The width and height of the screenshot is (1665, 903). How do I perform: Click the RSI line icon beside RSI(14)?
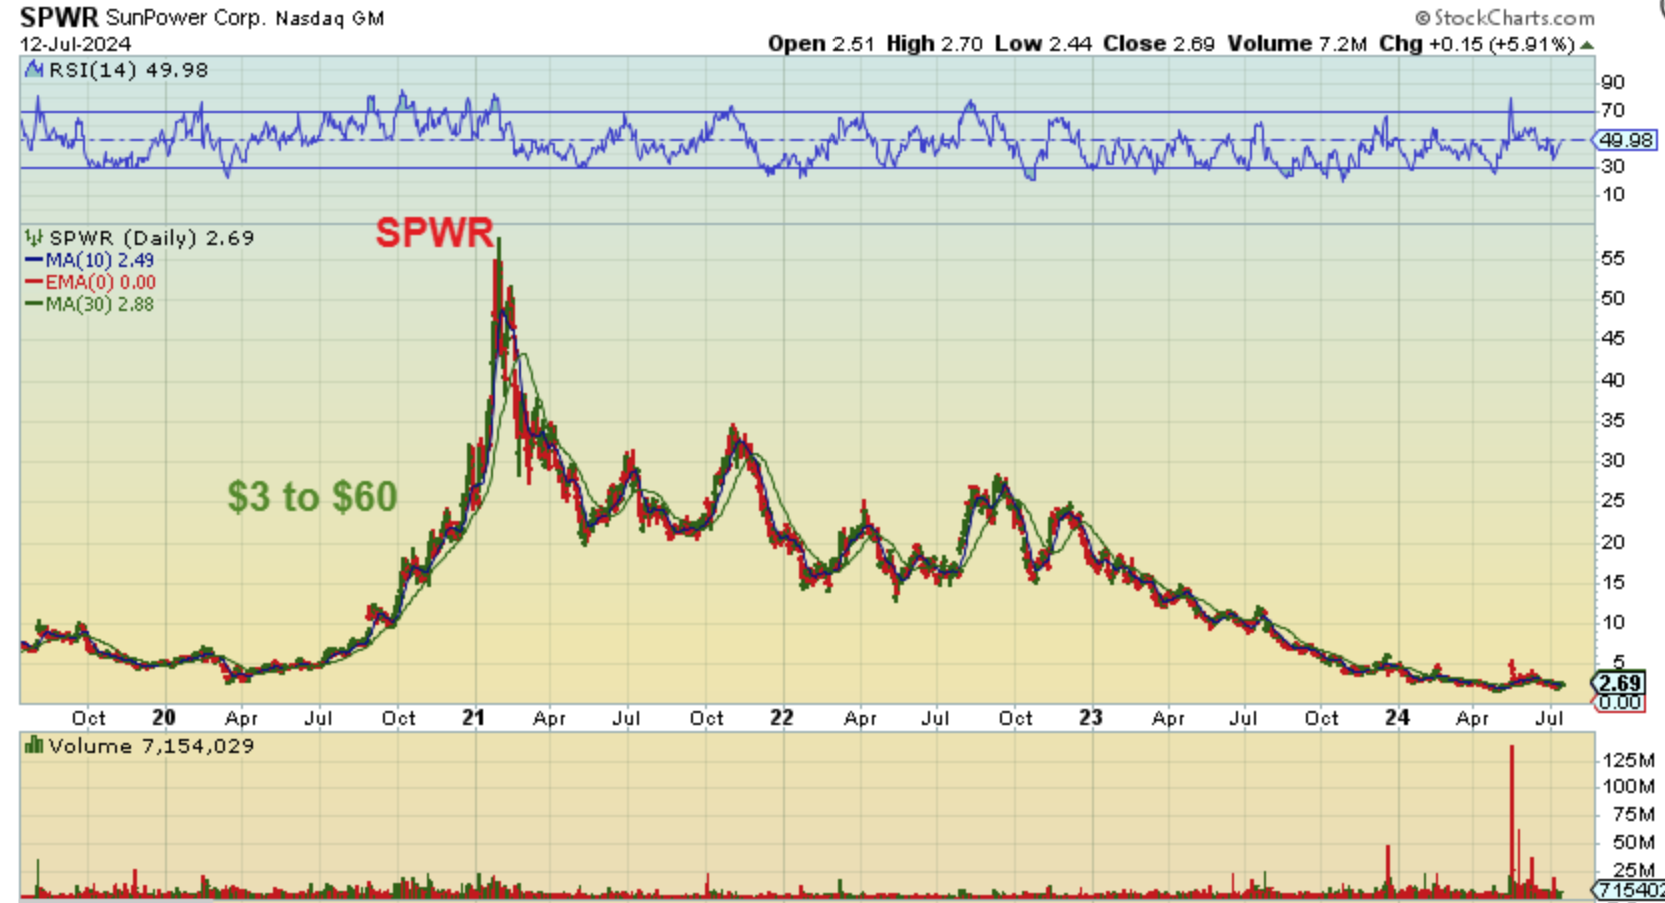click(34, 70)
